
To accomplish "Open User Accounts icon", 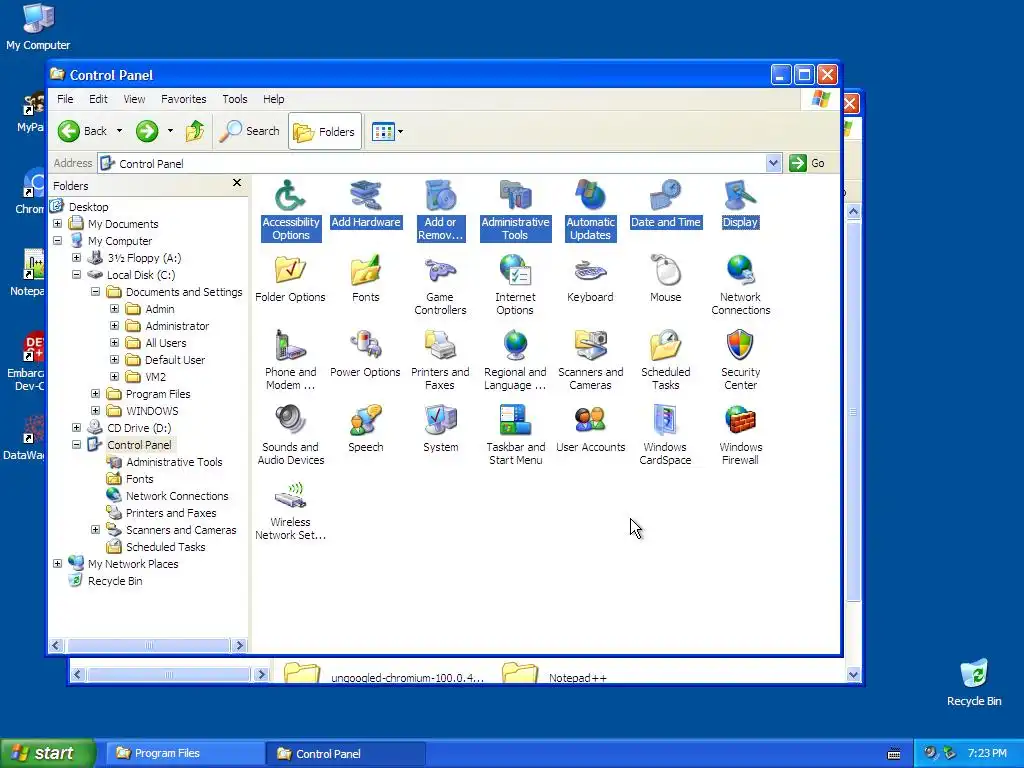I will click(x=590, y=429).
